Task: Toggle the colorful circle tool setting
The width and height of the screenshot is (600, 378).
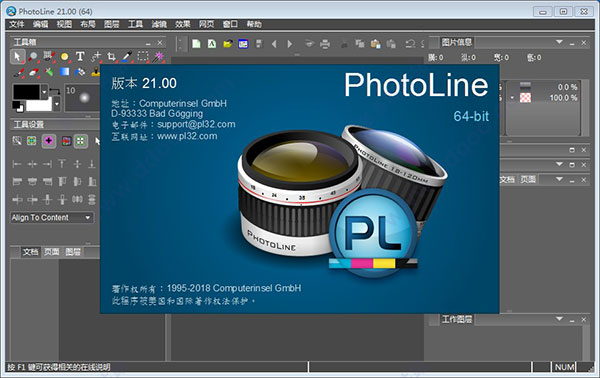Action: coord(32,141)
